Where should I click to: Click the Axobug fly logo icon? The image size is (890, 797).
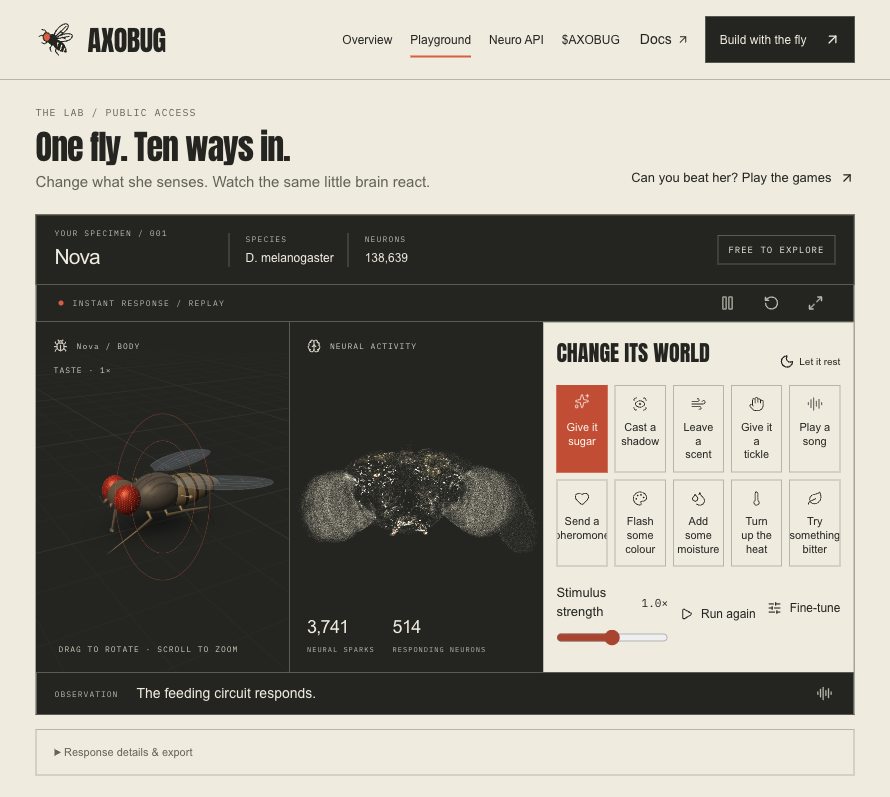click(x=56, y=39)
